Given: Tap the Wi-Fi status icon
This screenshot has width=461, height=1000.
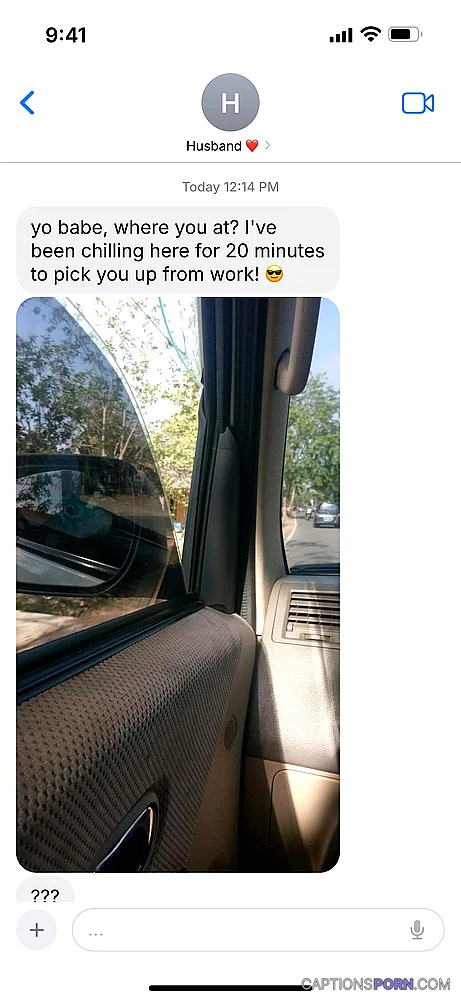Looking at the screenshot, I should pyautogui.click(x=370, y=34).
